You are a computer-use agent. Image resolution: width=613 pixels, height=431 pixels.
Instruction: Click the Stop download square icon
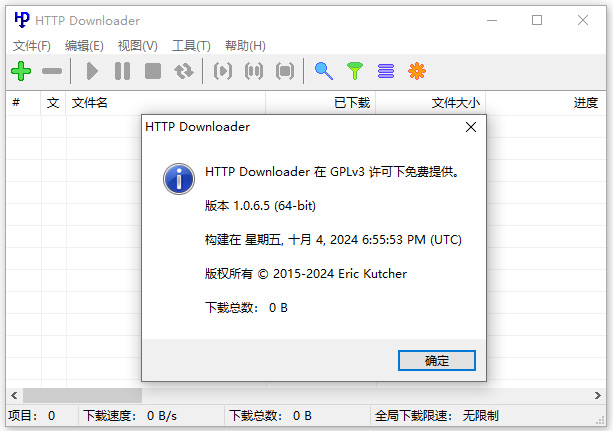(x=153, y=71)
